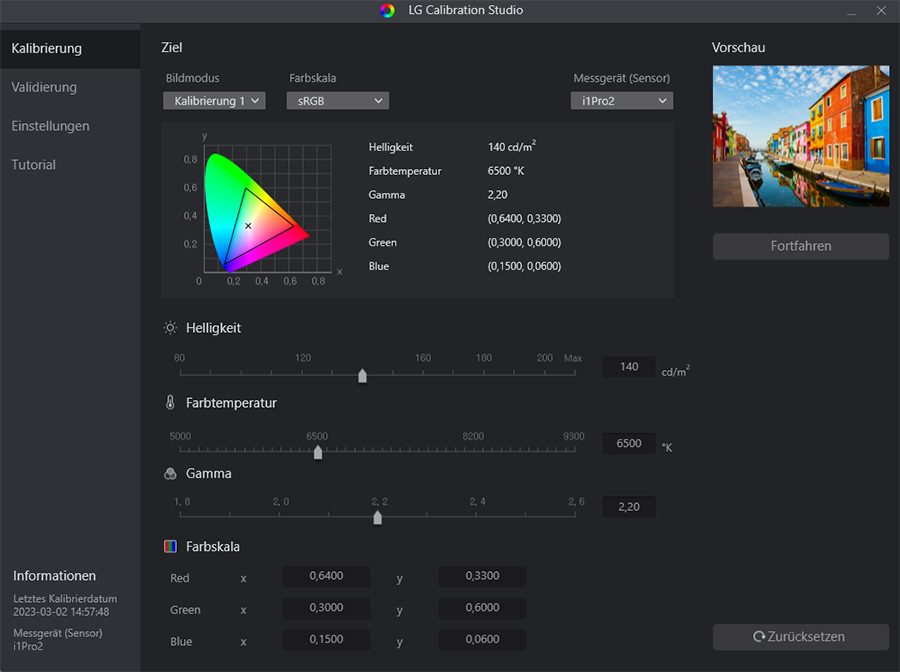900x672 pixels.
Task: Click the 'Vorschau' heading
Action: 738,48
